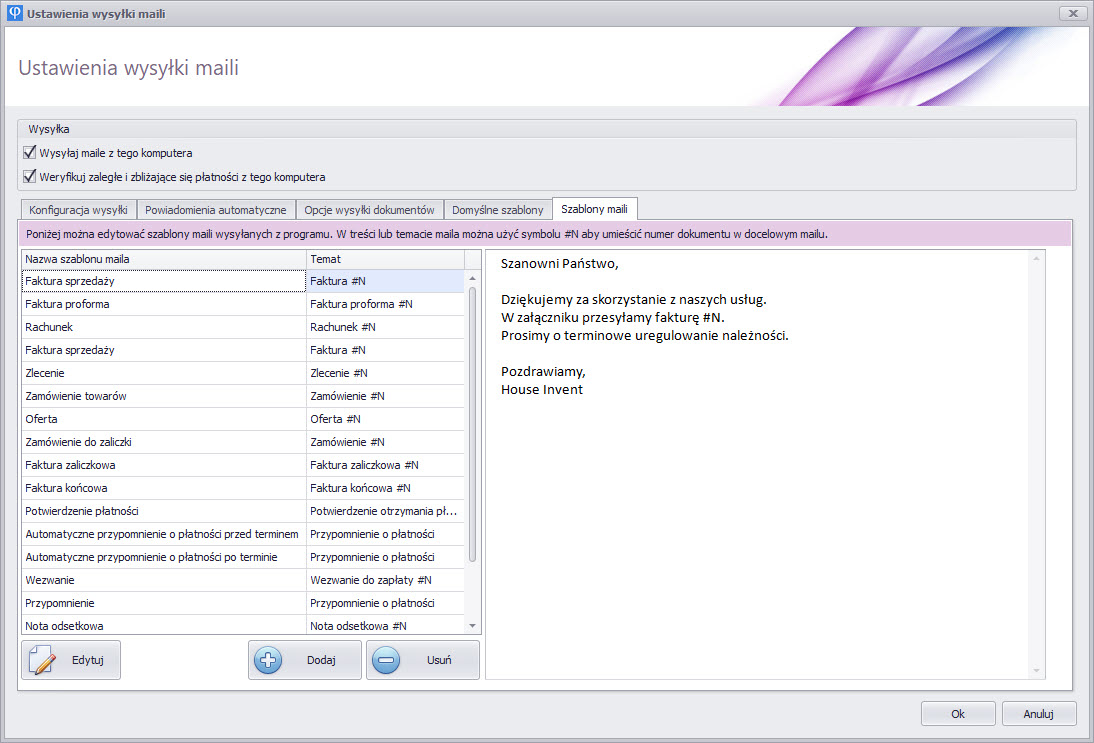Click inside the mail body text area
The width and height of the screenshot is (1094, 743).
coord(760,500)
